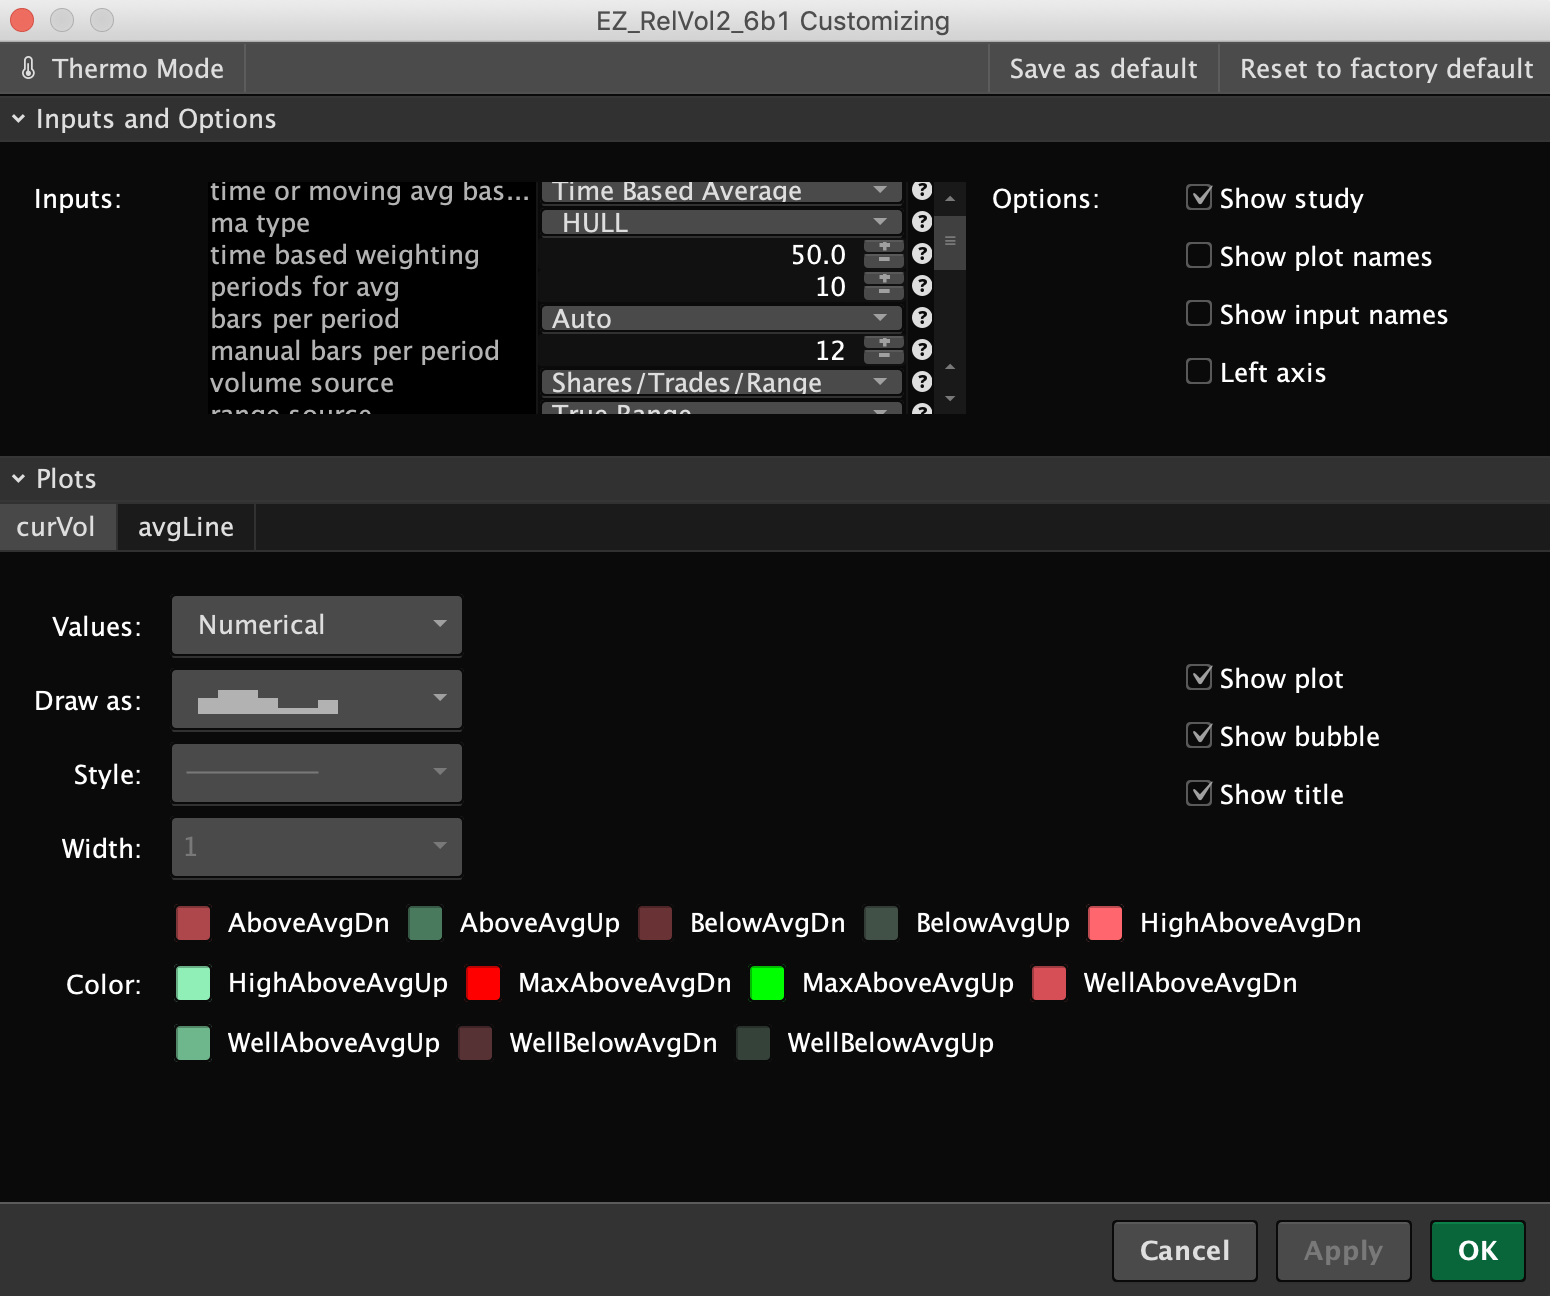Image resolution: width=1550 pixels, height=1296 pixels.
Task: Click help icon for volume source
Action: tap(922, 382)
